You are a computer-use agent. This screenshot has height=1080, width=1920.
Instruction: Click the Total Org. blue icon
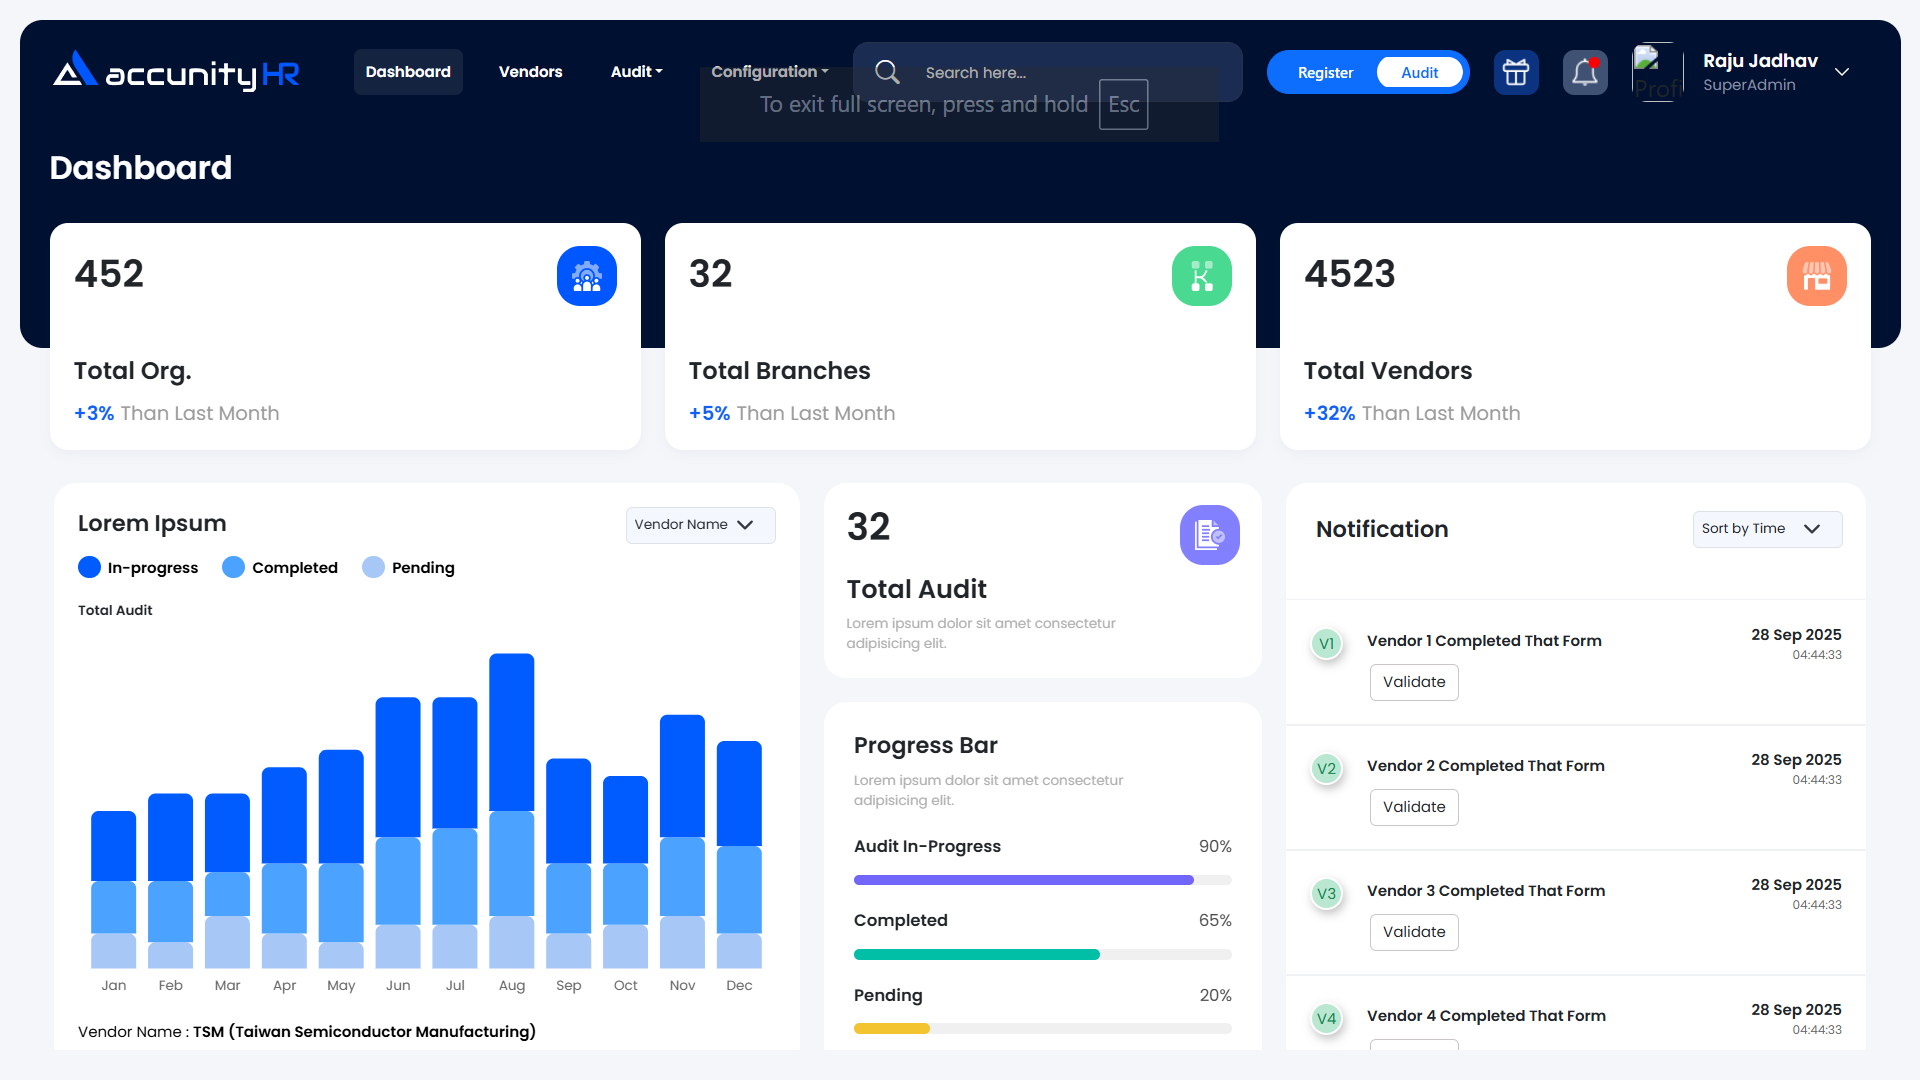(x=587, y=276)
